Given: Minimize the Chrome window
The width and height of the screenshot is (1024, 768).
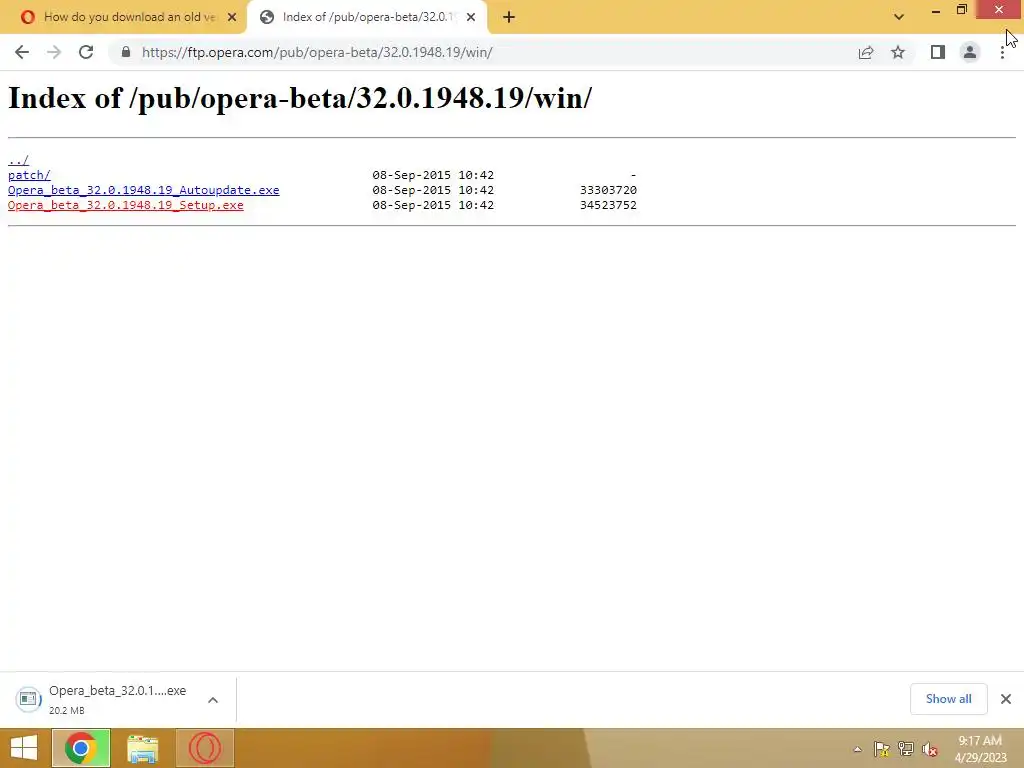Looking at the screenshot, I should point(935,10).
